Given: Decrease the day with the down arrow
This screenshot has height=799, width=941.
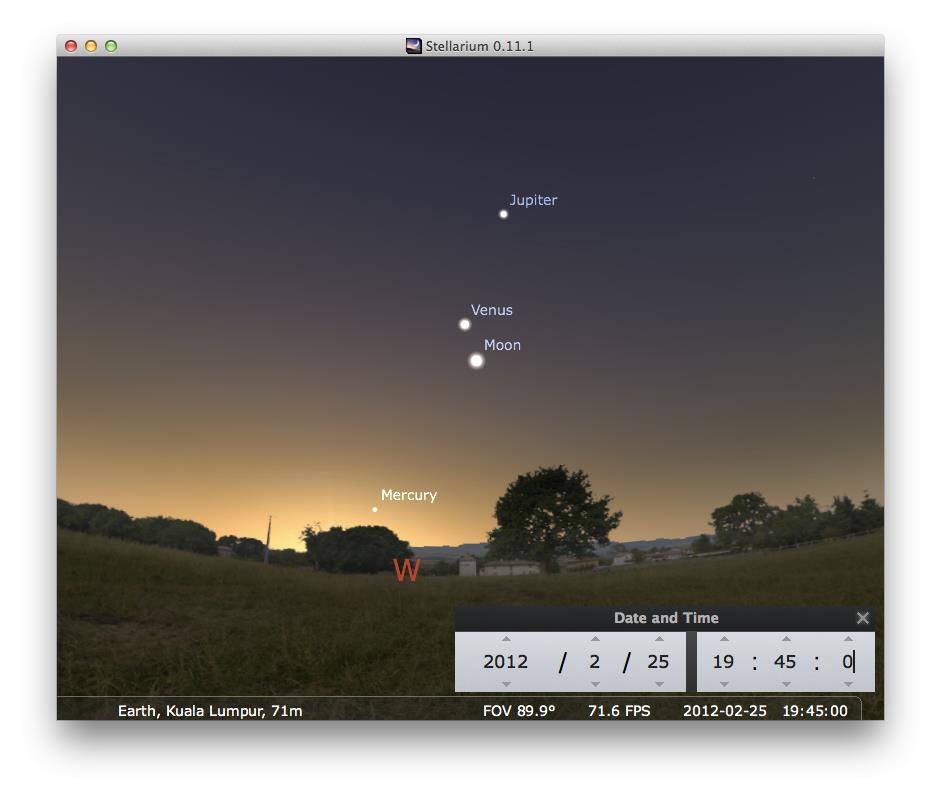Looking at the screenshot, I should 659,684.
